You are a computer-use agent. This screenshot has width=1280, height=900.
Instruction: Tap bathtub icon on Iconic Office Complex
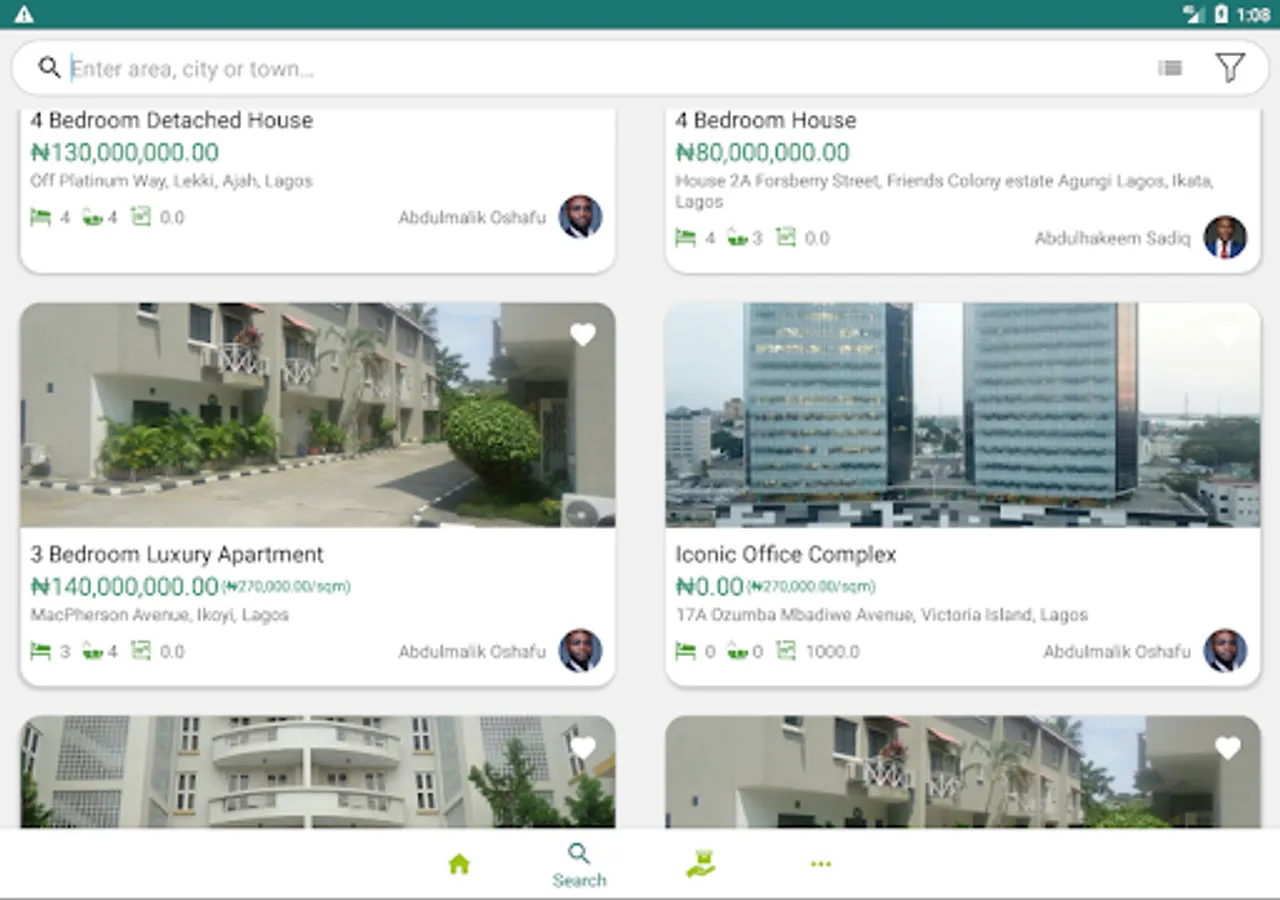tap(737, 651)
